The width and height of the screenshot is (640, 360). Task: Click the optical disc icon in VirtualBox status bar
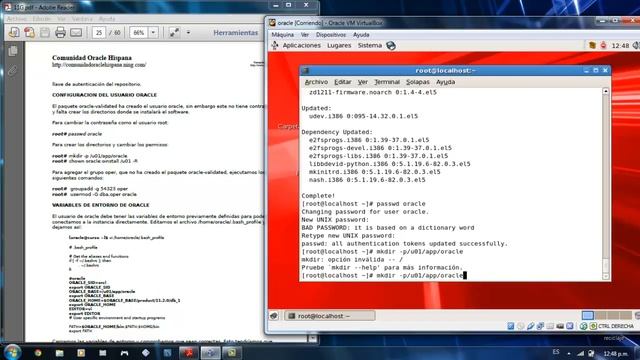click(x=520, y=326)
